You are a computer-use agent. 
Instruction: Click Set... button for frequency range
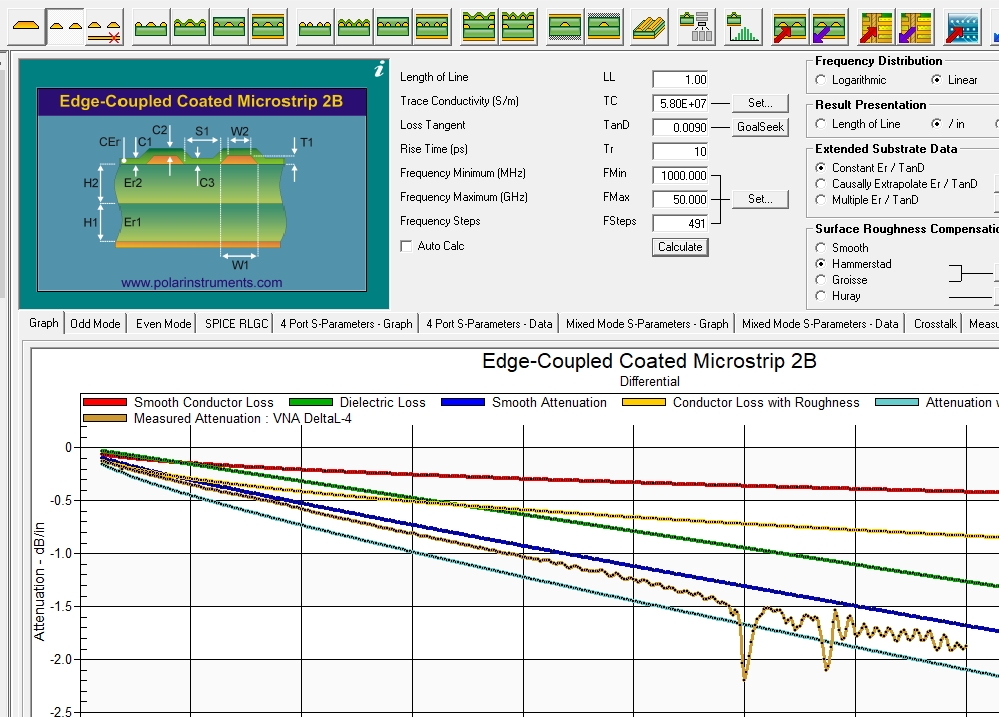pos(760,199)
